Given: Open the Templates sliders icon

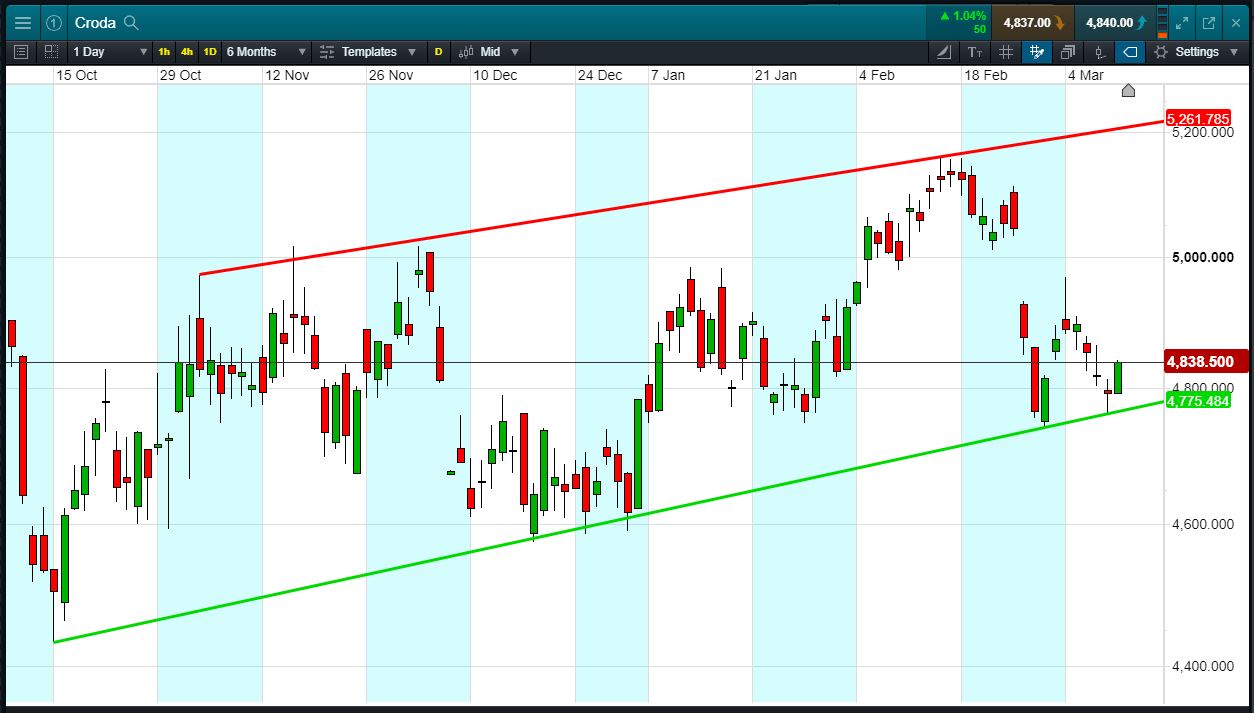Looking at the screenshot, I should (x=326, y=52).
